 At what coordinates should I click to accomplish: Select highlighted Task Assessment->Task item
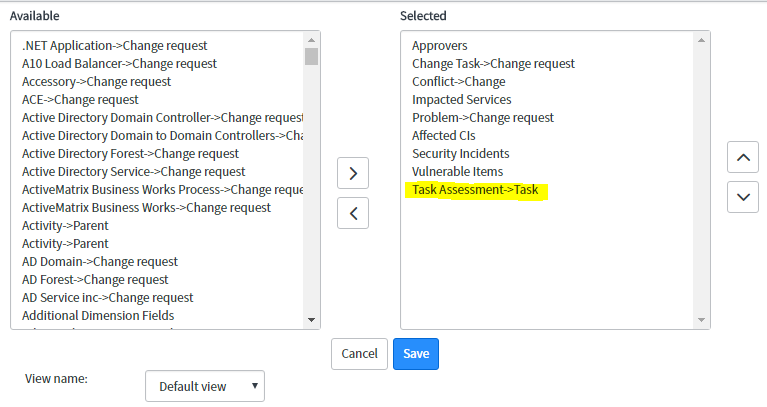475,190
